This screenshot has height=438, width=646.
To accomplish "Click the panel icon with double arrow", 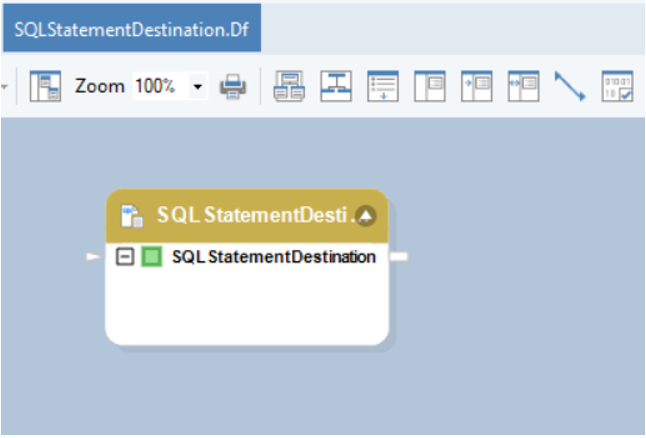I will [523, 87].
